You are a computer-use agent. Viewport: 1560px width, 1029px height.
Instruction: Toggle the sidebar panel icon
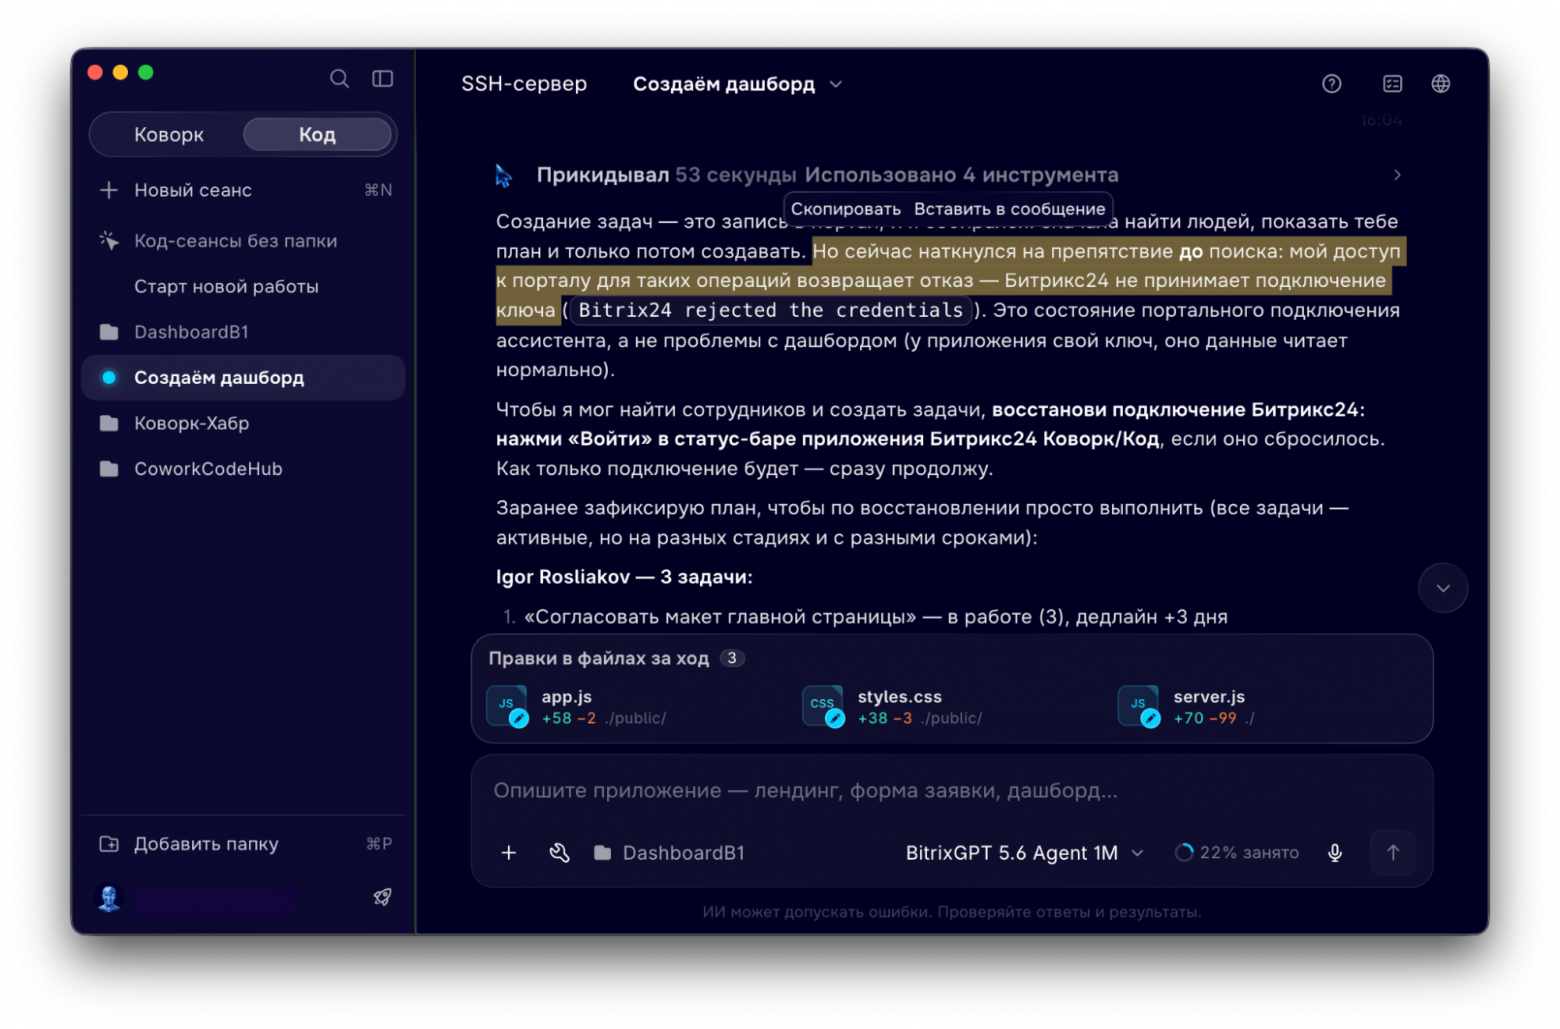[x=383, y=78]
